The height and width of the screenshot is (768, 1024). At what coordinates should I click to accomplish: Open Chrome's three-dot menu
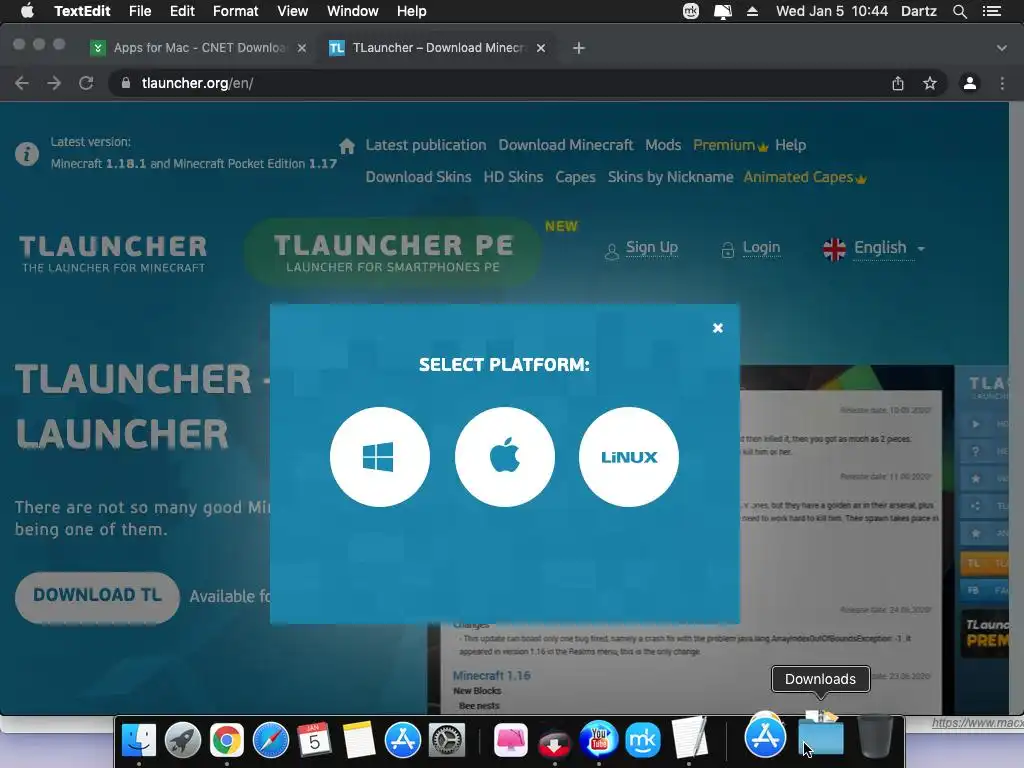coord(1002,83)
